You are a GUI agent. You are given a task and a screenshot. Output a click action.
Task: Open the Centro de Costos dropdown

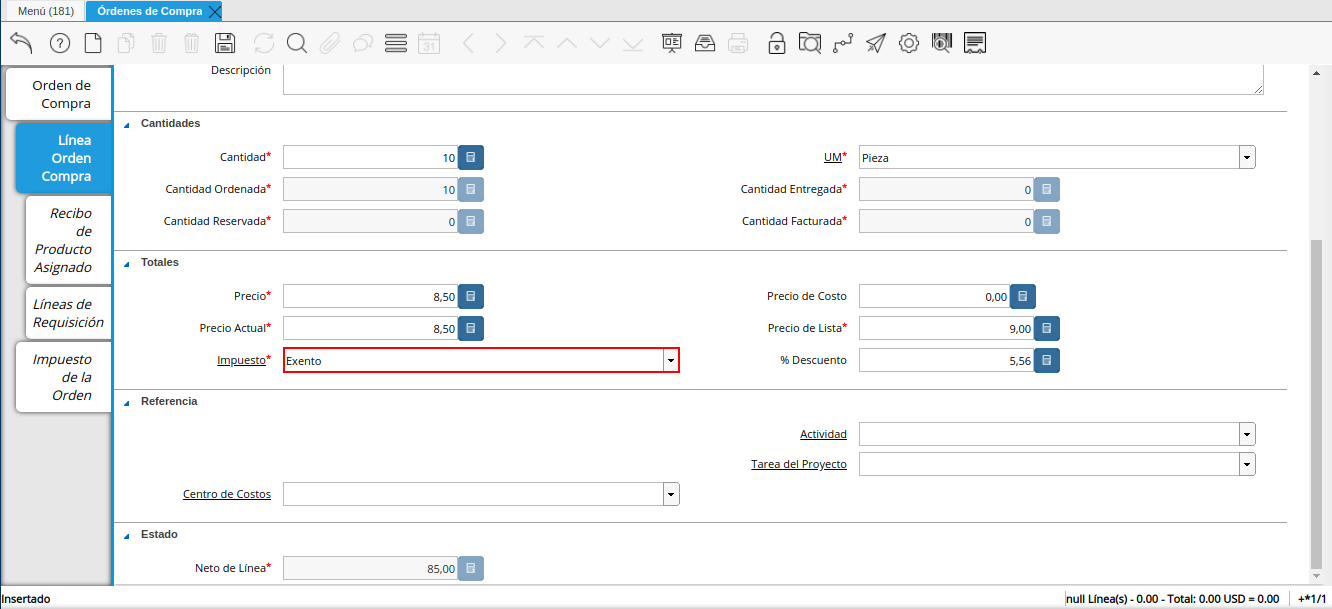click(x=671, y=494)
